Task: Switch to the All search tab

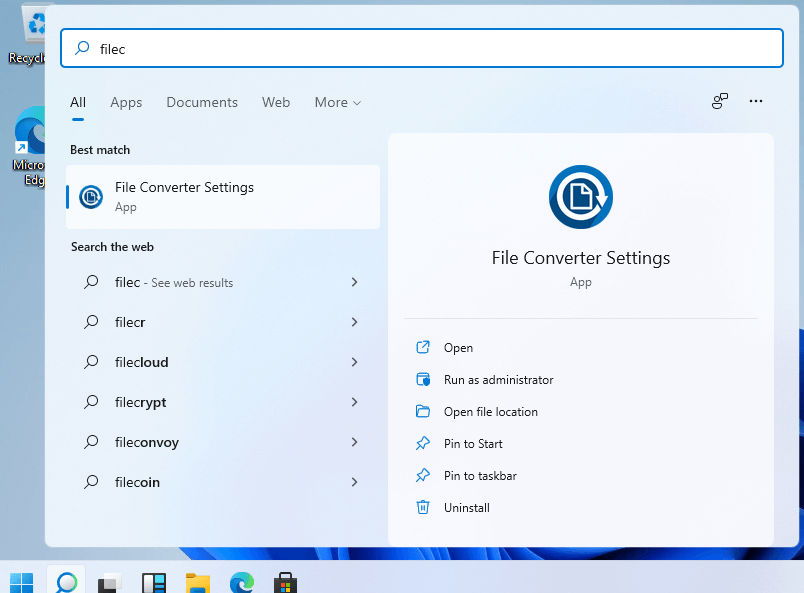Action: tap(78, 103)
